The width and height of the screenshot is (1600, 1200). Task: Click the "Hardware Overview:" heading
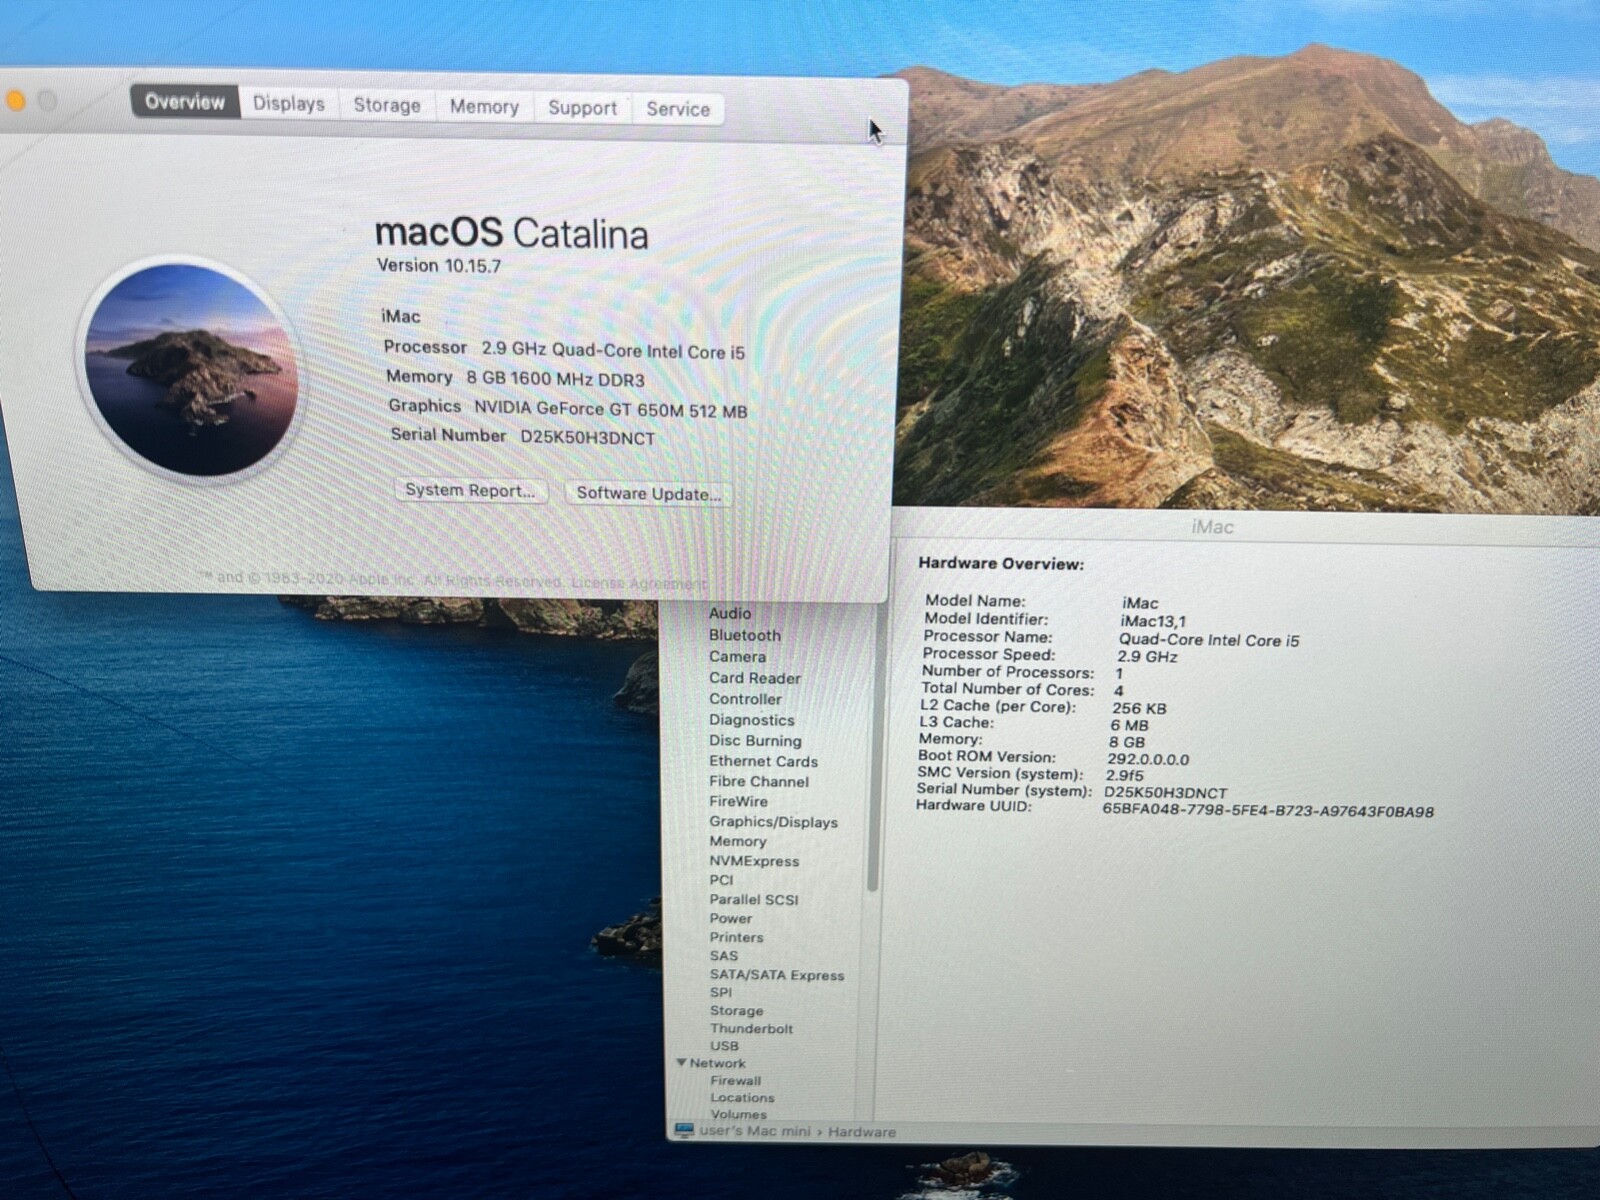1001,563
